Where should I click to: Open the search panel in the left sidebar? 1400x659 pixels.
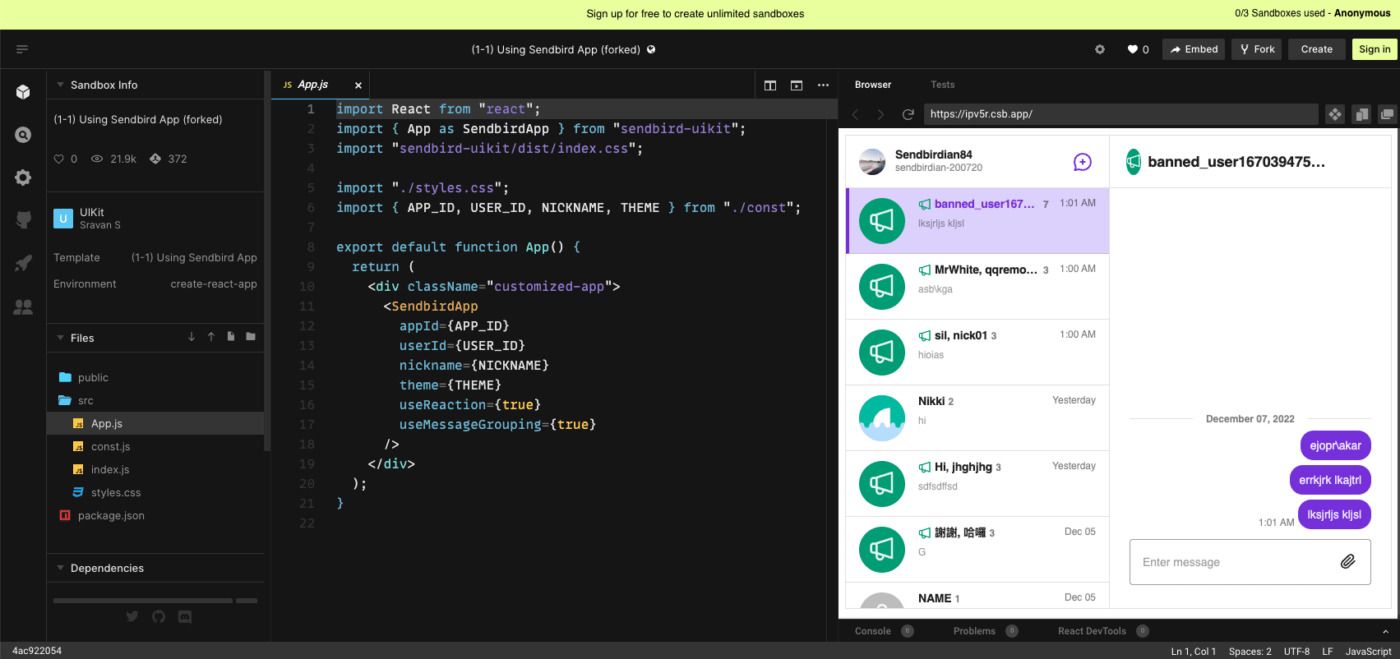tap(23, 133)
